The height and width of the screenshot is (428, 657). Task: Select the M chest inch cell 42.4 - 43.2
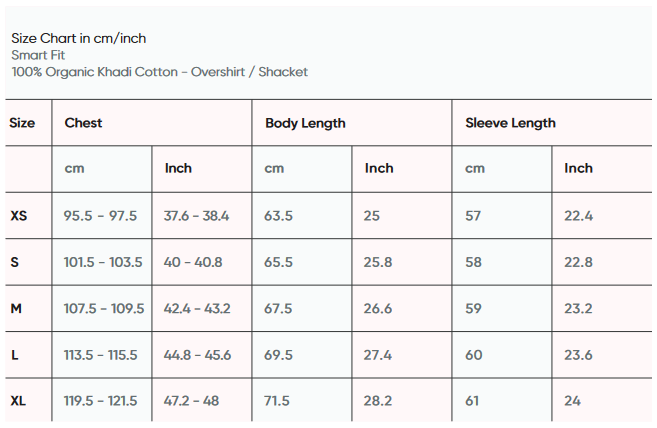(197, 309)
